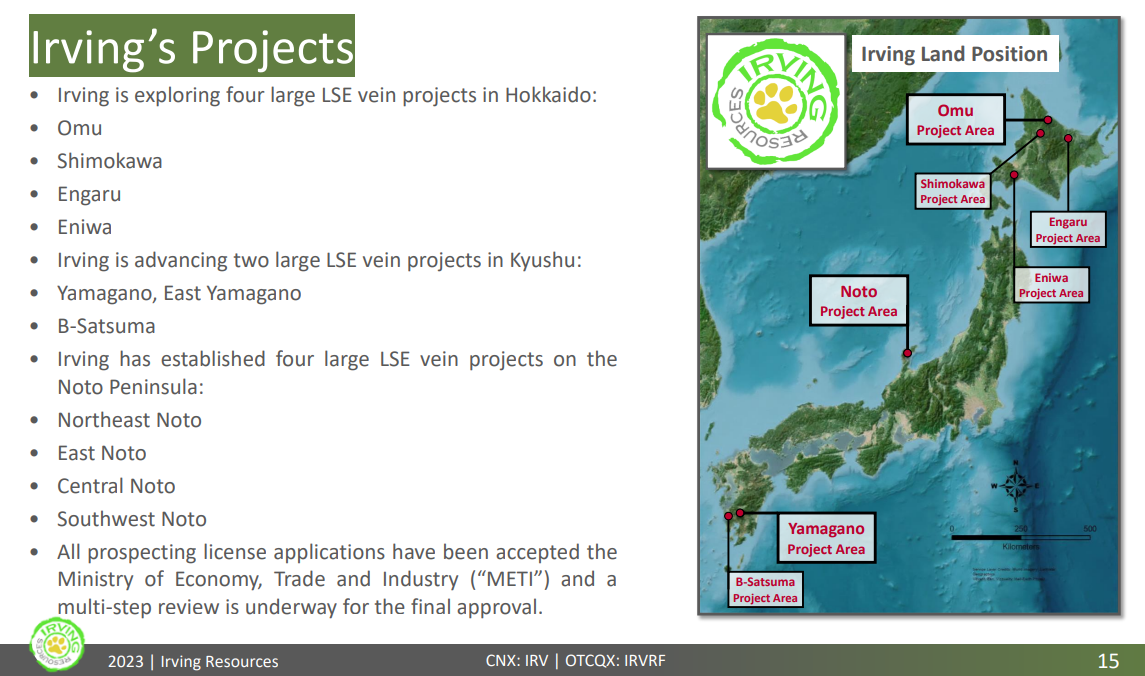Click the red marker dot for Engaru
Image resolution: width=1145 pixels, height=676 pixels.
[x=1068, y=138]
